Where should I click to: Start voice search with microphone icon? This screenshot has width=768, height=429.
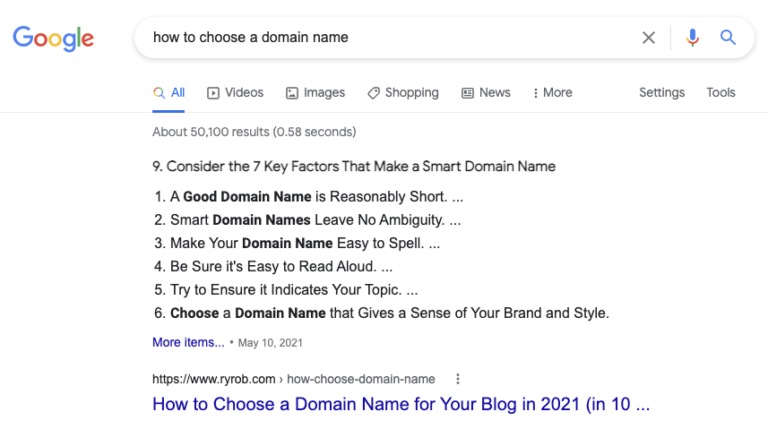pyautogui.click(x=692, y=38)
